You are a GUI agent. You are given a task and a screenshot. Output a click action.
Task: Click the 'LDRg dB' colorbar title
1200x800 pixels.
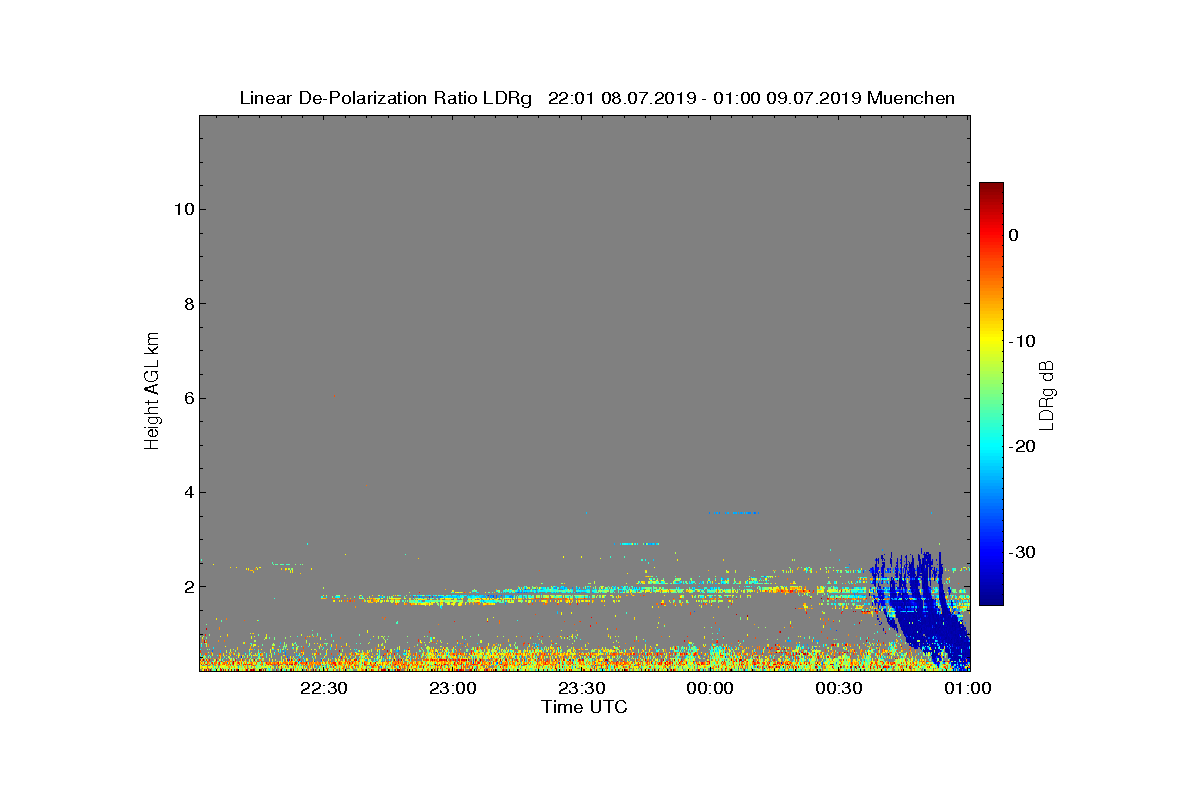(1047, 394)
